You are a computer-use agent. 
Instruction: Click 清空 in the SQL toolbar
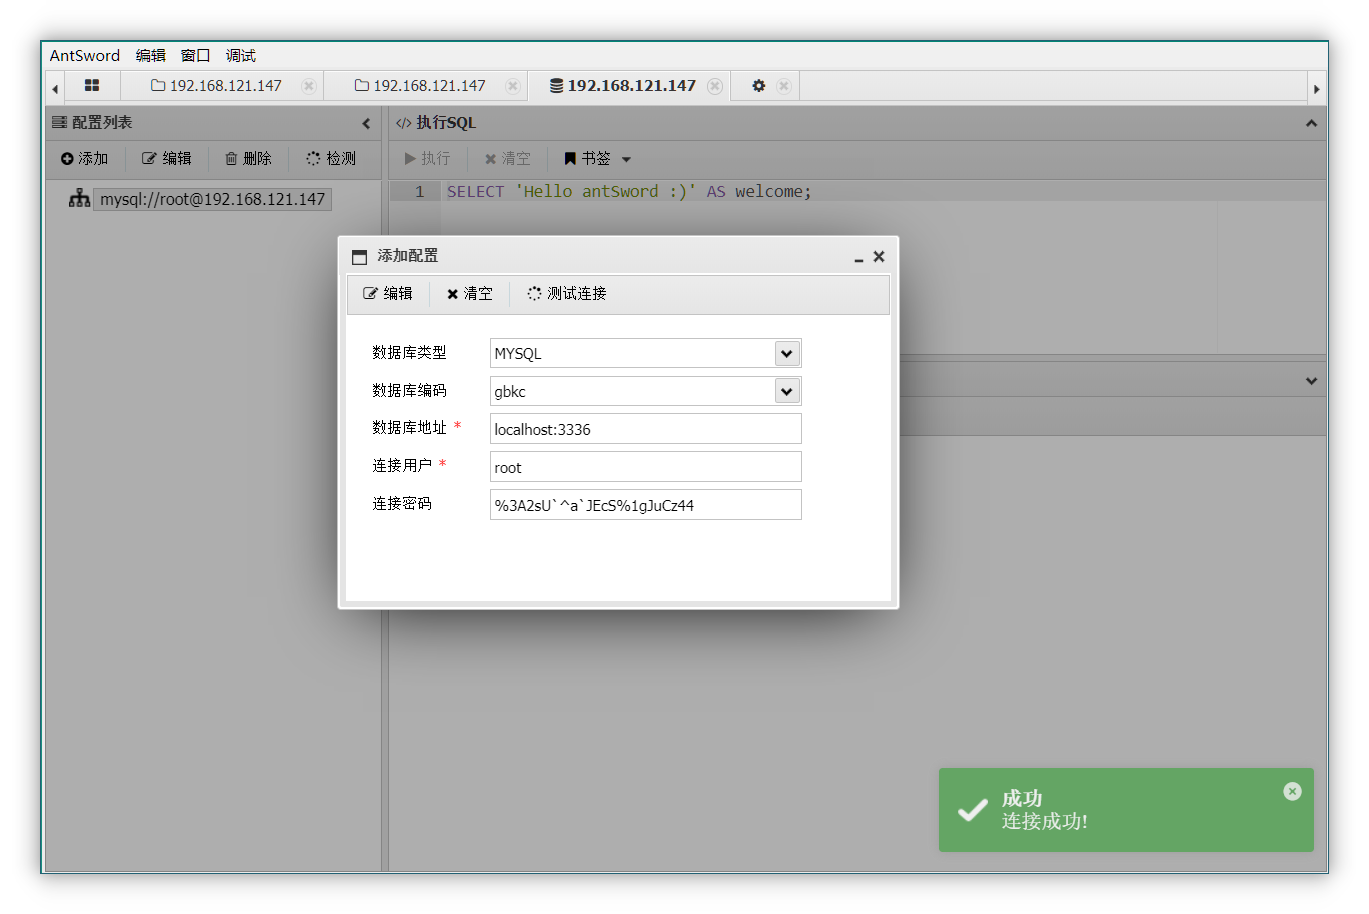pyautogui.click(x=508, y=158)
